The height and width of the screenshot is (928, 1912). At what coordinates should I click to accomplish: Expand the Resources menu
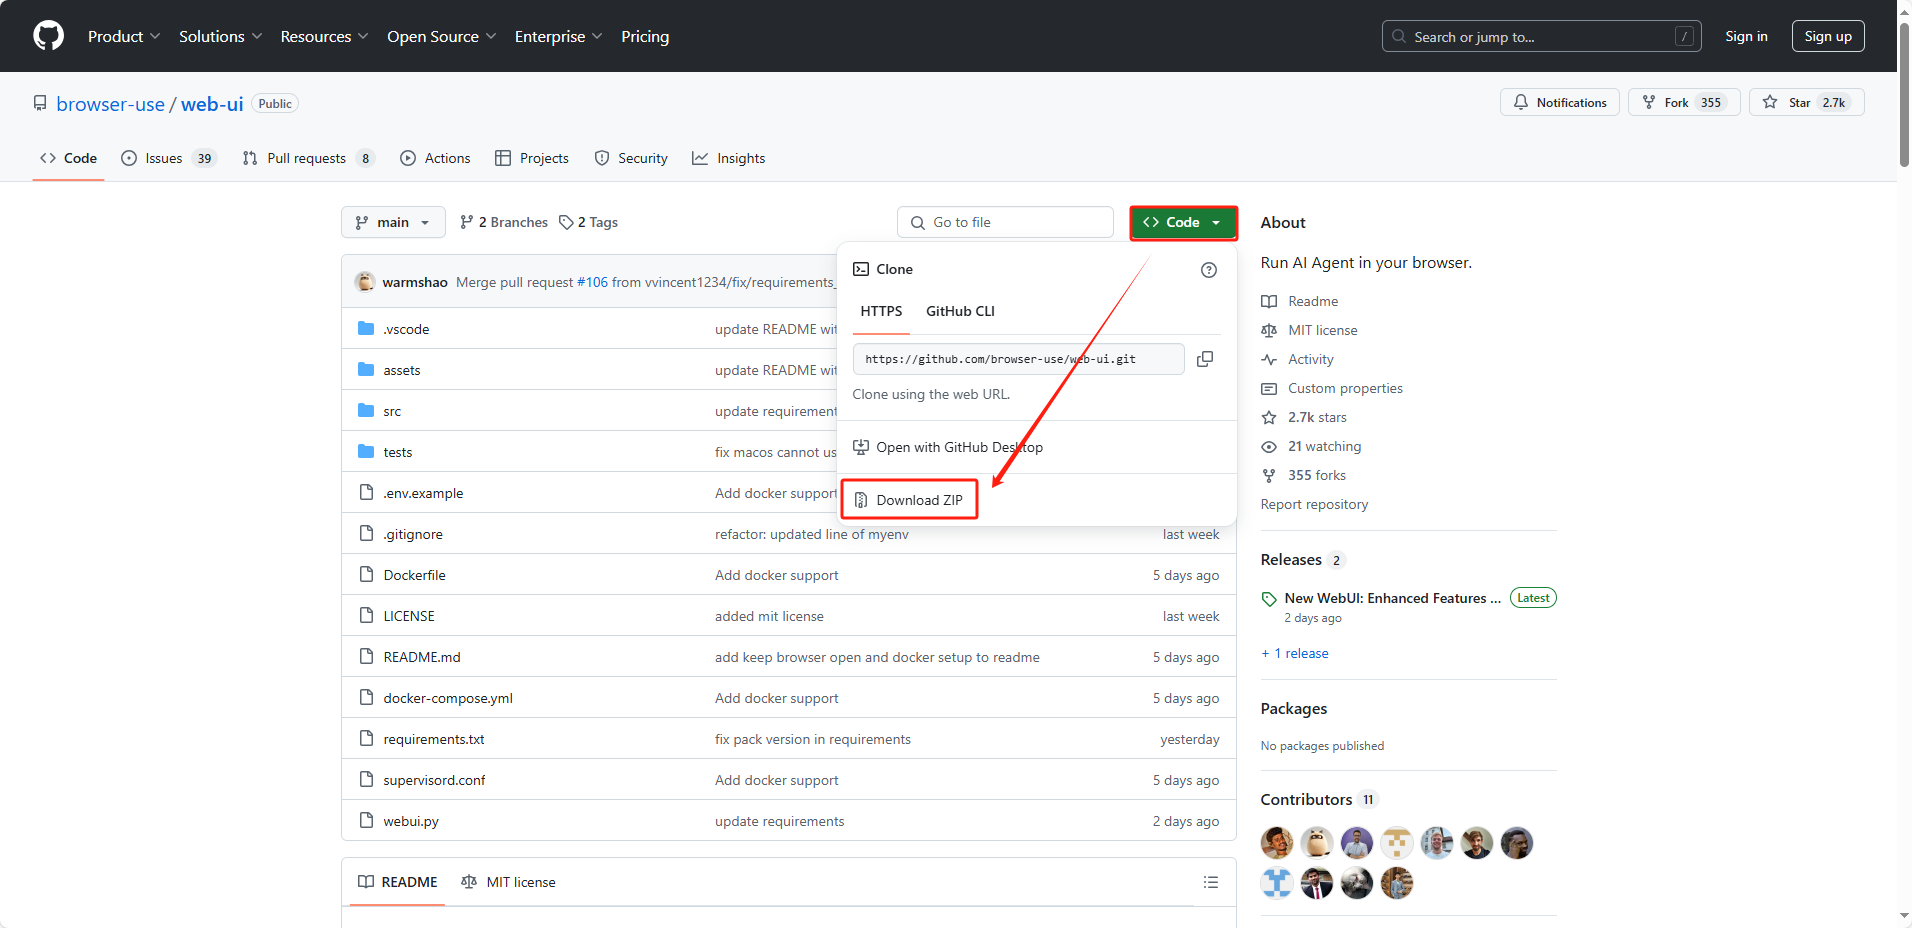pos(324,36)
